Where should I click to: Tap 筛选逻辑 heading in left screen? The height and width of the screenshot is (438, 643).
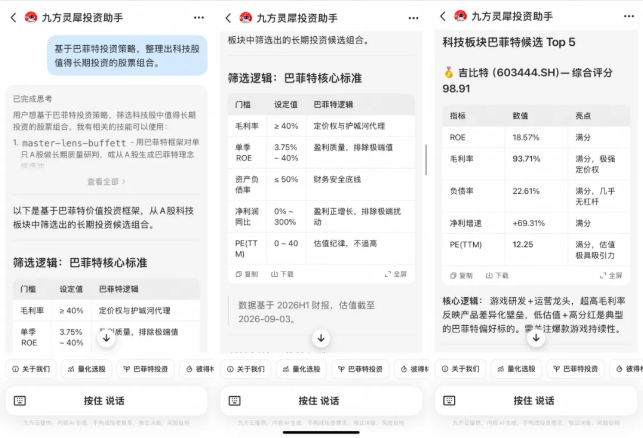tap(80, 263)
